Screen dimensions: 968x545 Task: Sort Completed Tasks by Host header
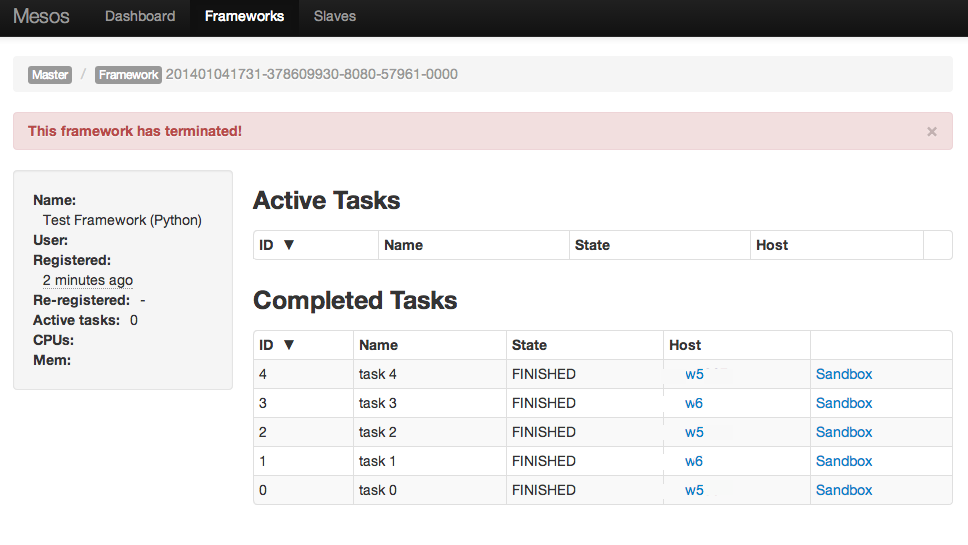point(685,345)
